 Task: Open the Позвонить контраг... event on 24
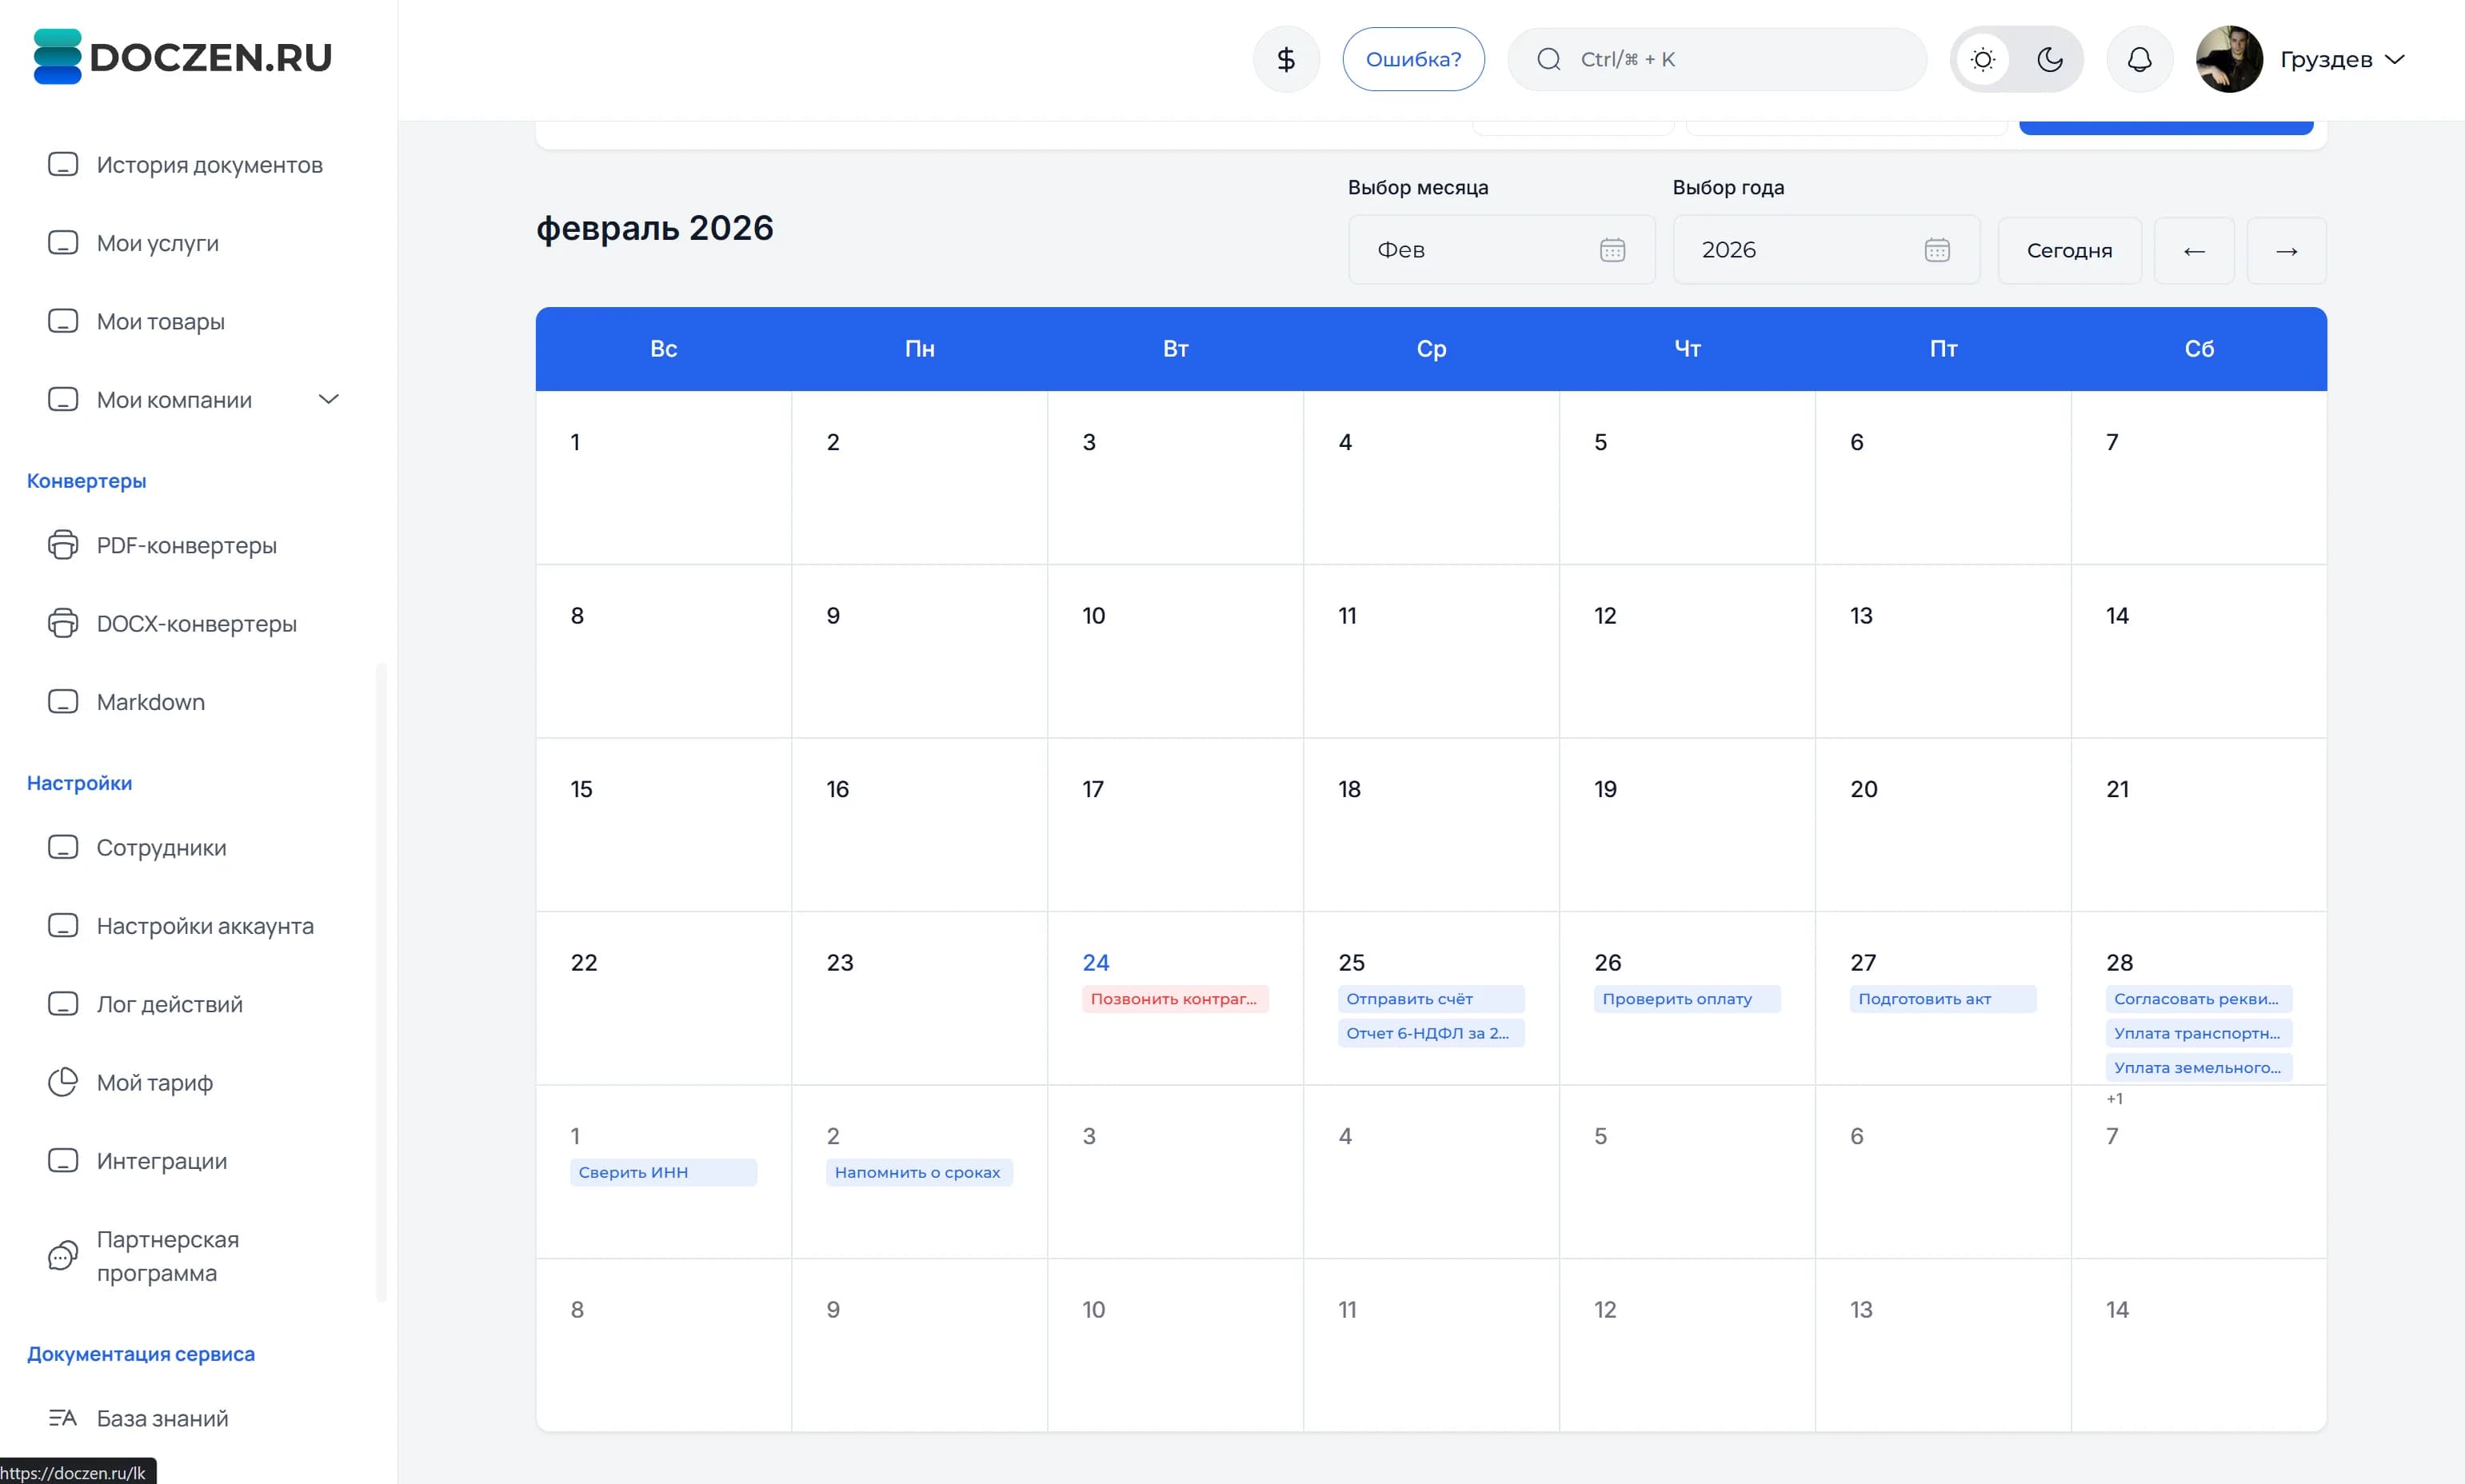pos(1175,998)
